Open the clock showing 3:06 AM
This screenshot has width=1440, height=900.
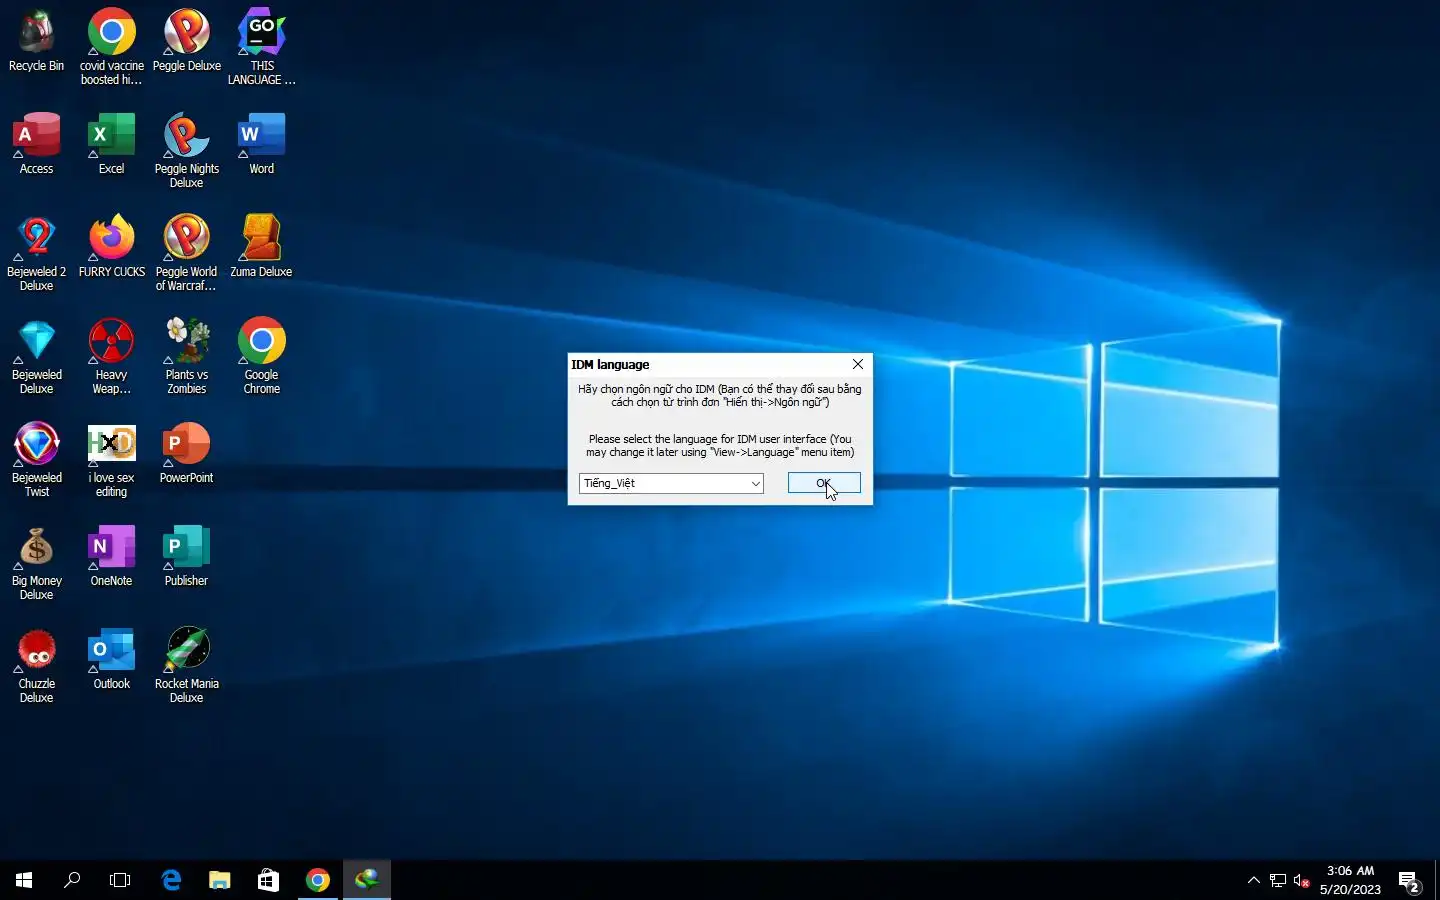click(1350, 880)
